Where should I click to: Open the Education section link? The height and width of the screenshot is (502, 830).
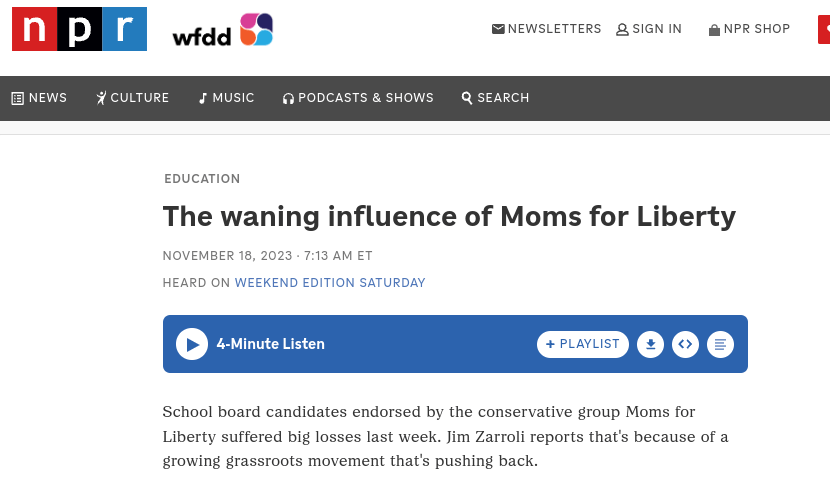[202, 179]
